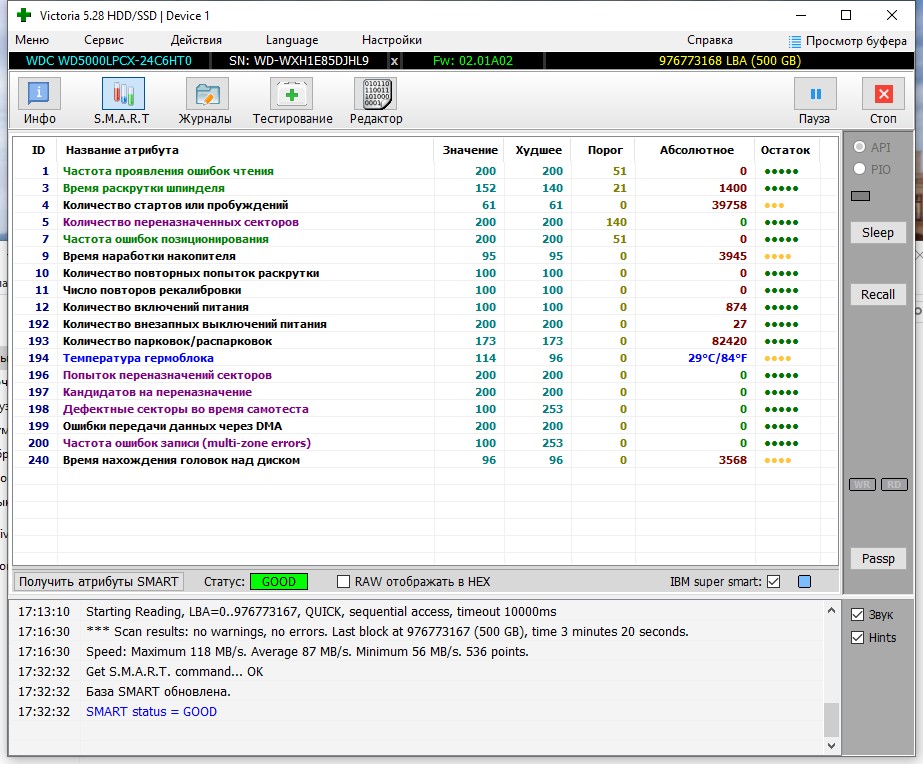Select row Время наработки накопителя
This screenshot has width=923, height=764.
(425, 256)
